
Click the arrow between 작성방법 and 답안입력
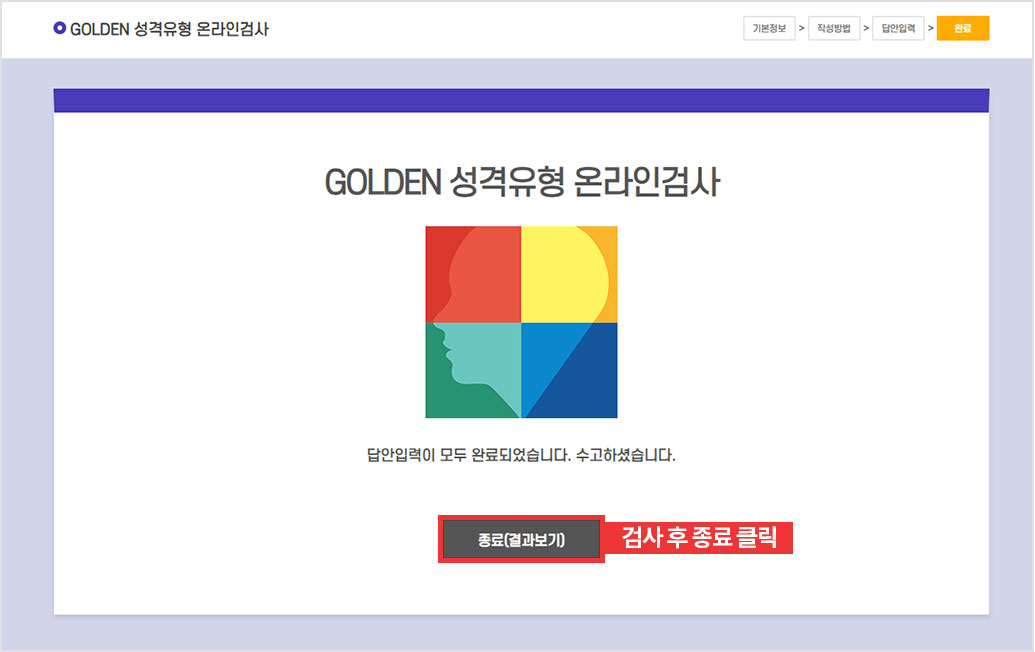click(866, 28)
